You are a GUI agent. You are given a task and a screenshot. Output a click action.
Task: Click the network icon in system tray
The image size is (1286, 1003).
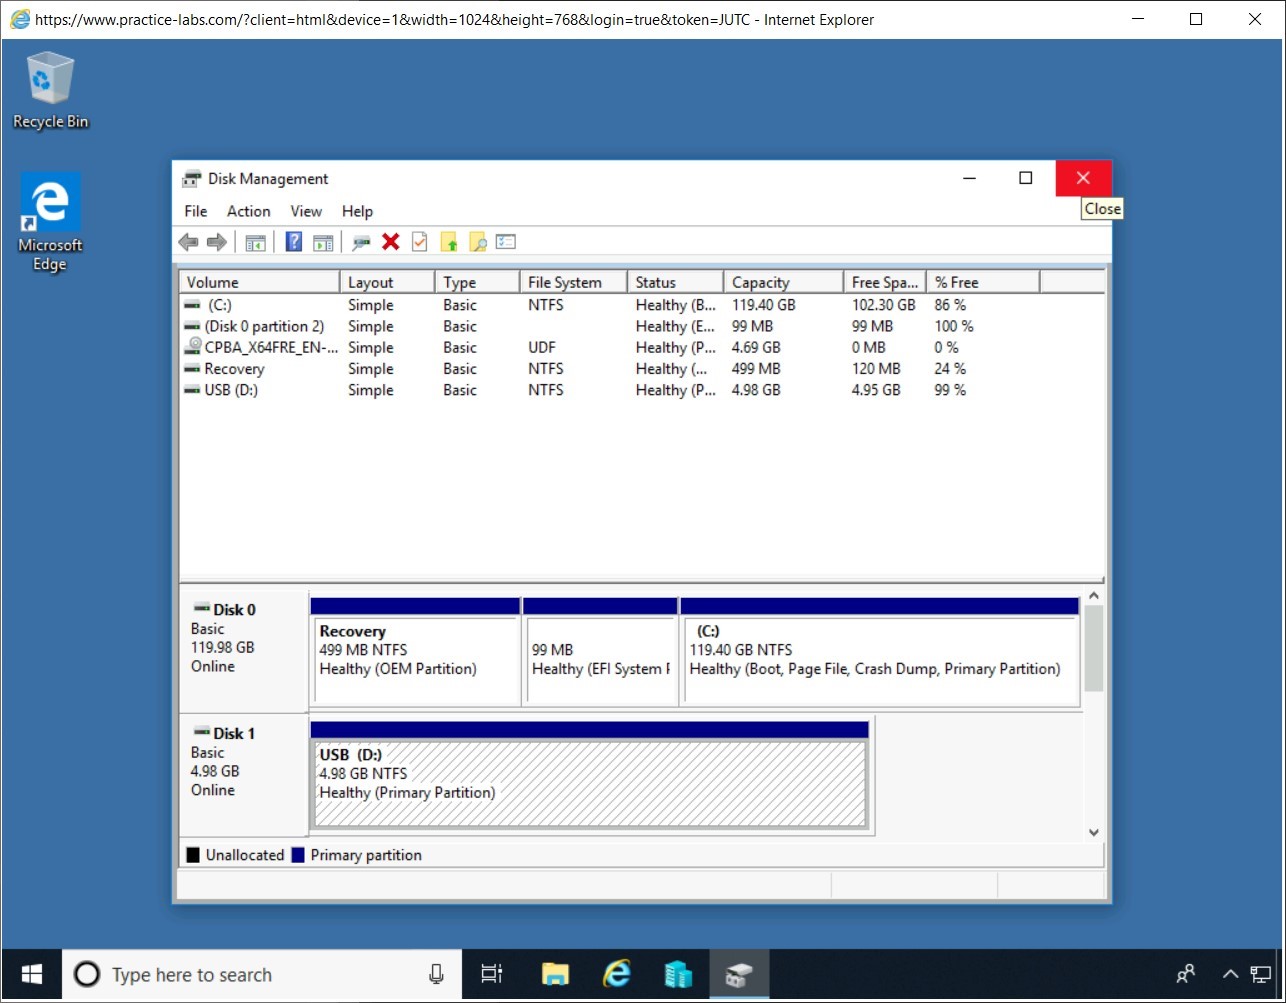point(1261,975)
